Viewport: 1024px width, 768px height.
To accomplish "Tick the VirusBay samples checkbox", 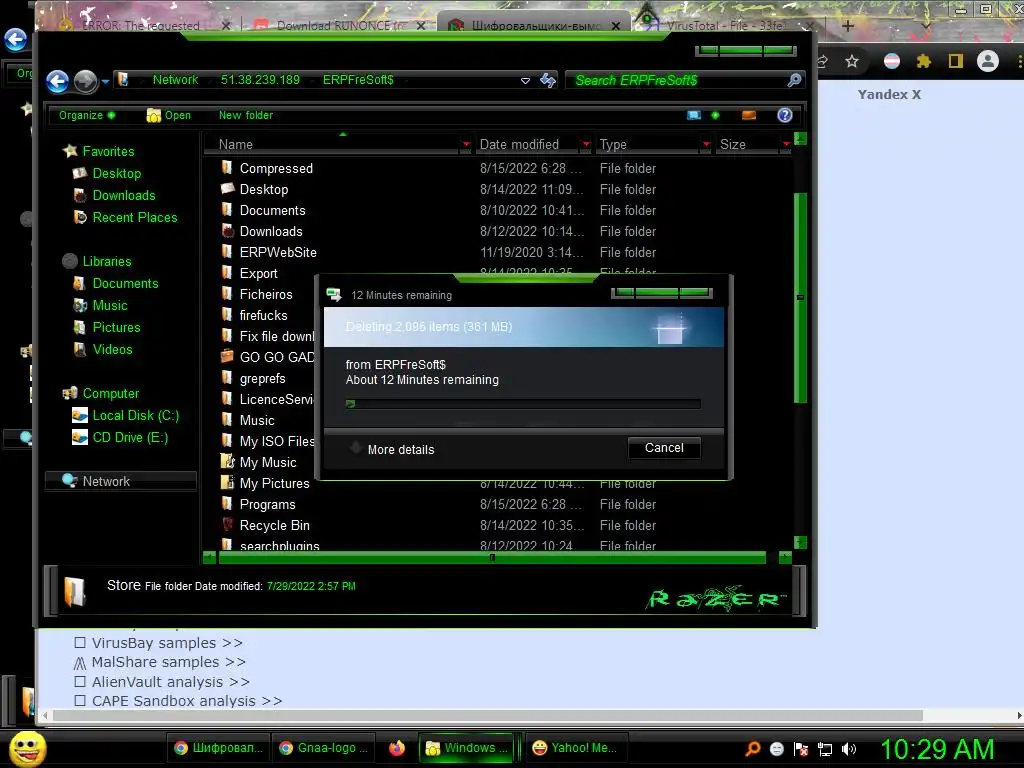I will [80, 643].
